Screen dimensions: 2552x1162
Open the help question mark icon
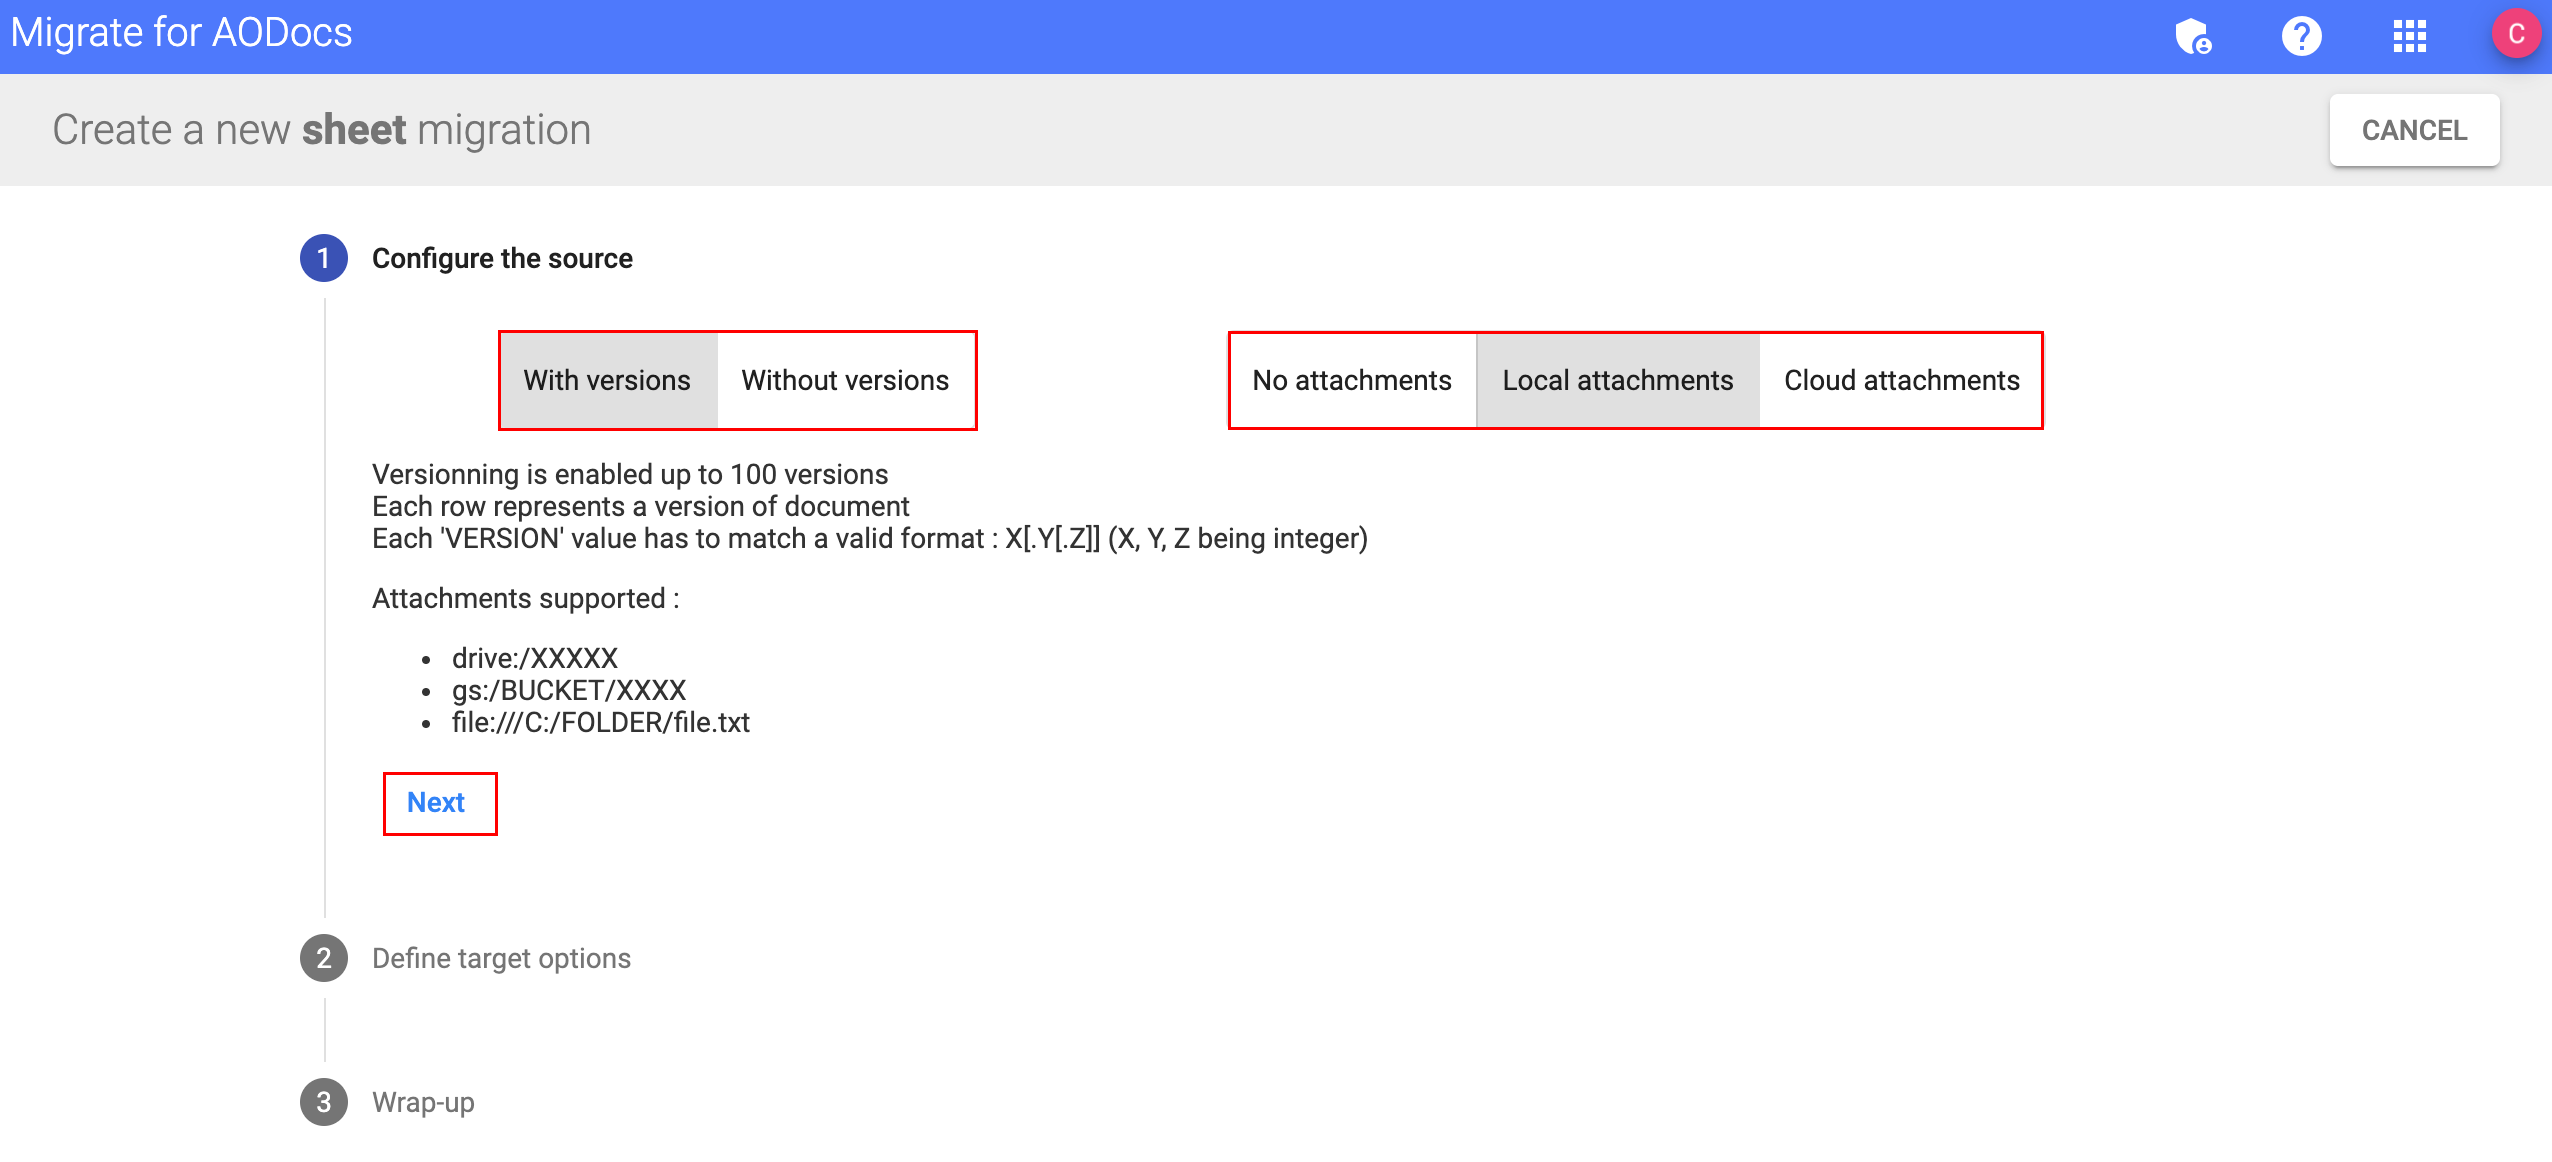[2301, 37]
